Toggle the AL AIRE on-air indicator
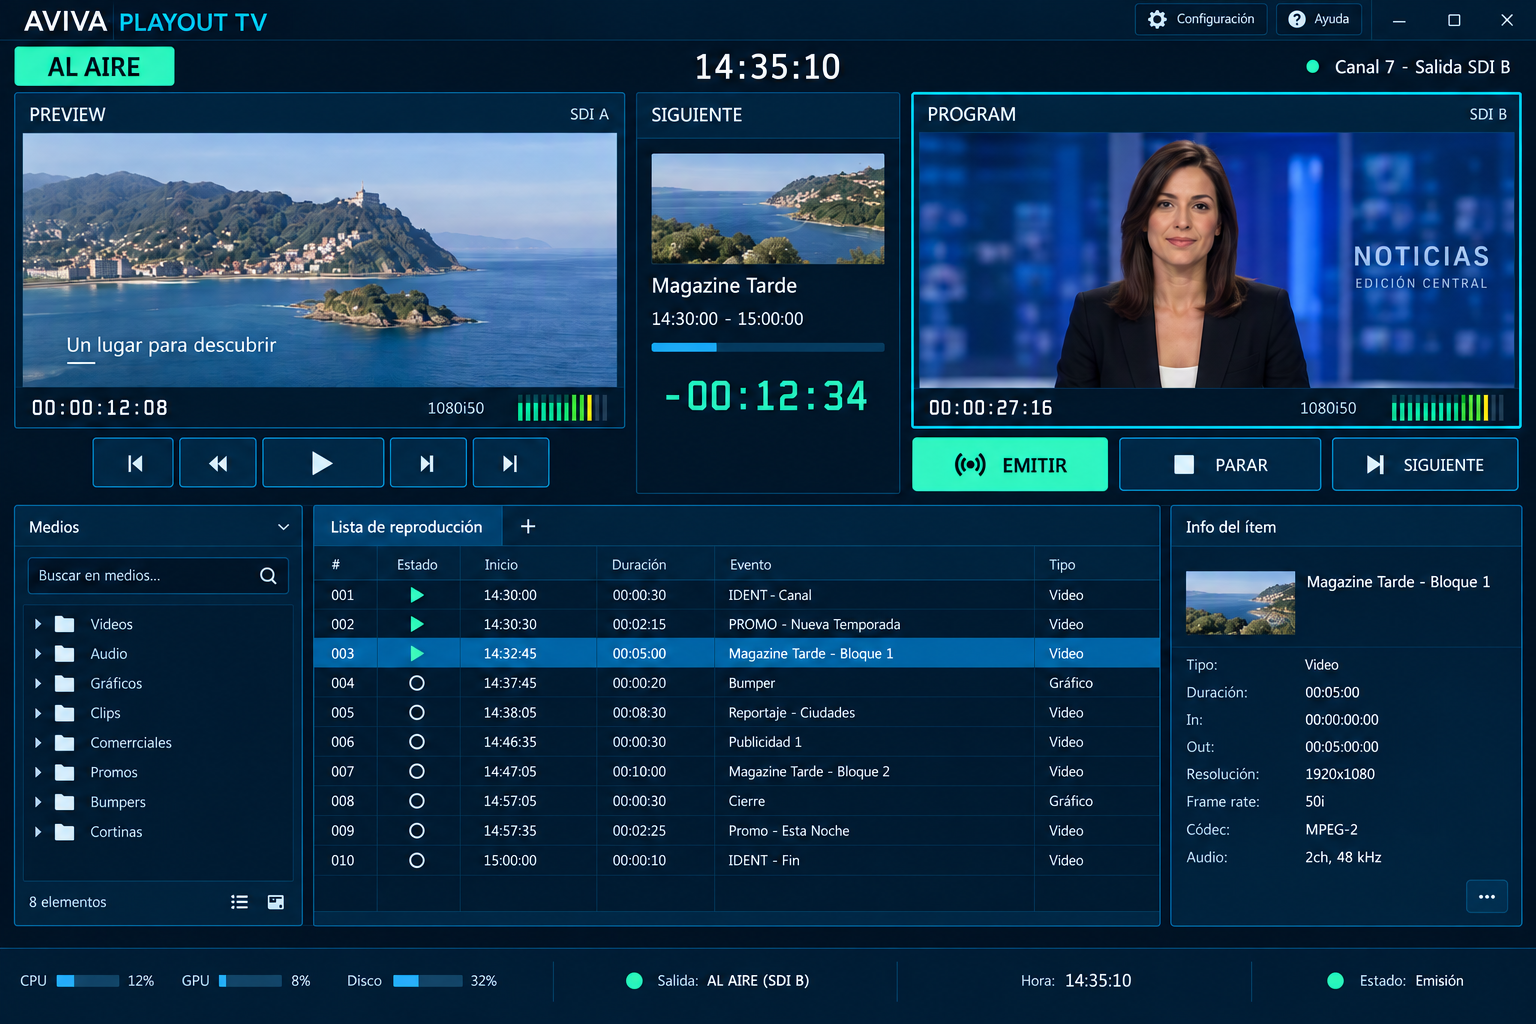This screenshot has height=1024, width=1536. tap(94, 66)
